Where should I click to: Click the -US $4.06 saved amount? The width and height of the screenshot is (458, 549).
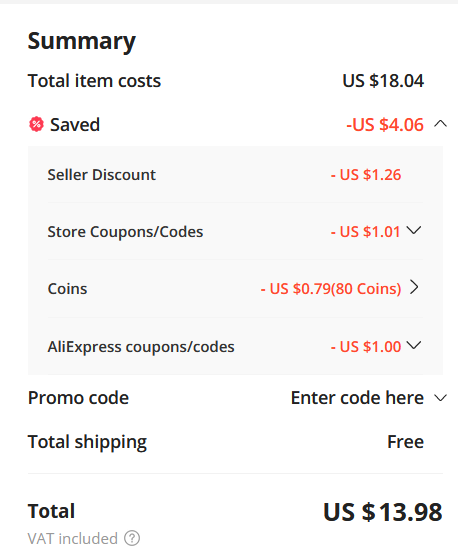(385, 125)
